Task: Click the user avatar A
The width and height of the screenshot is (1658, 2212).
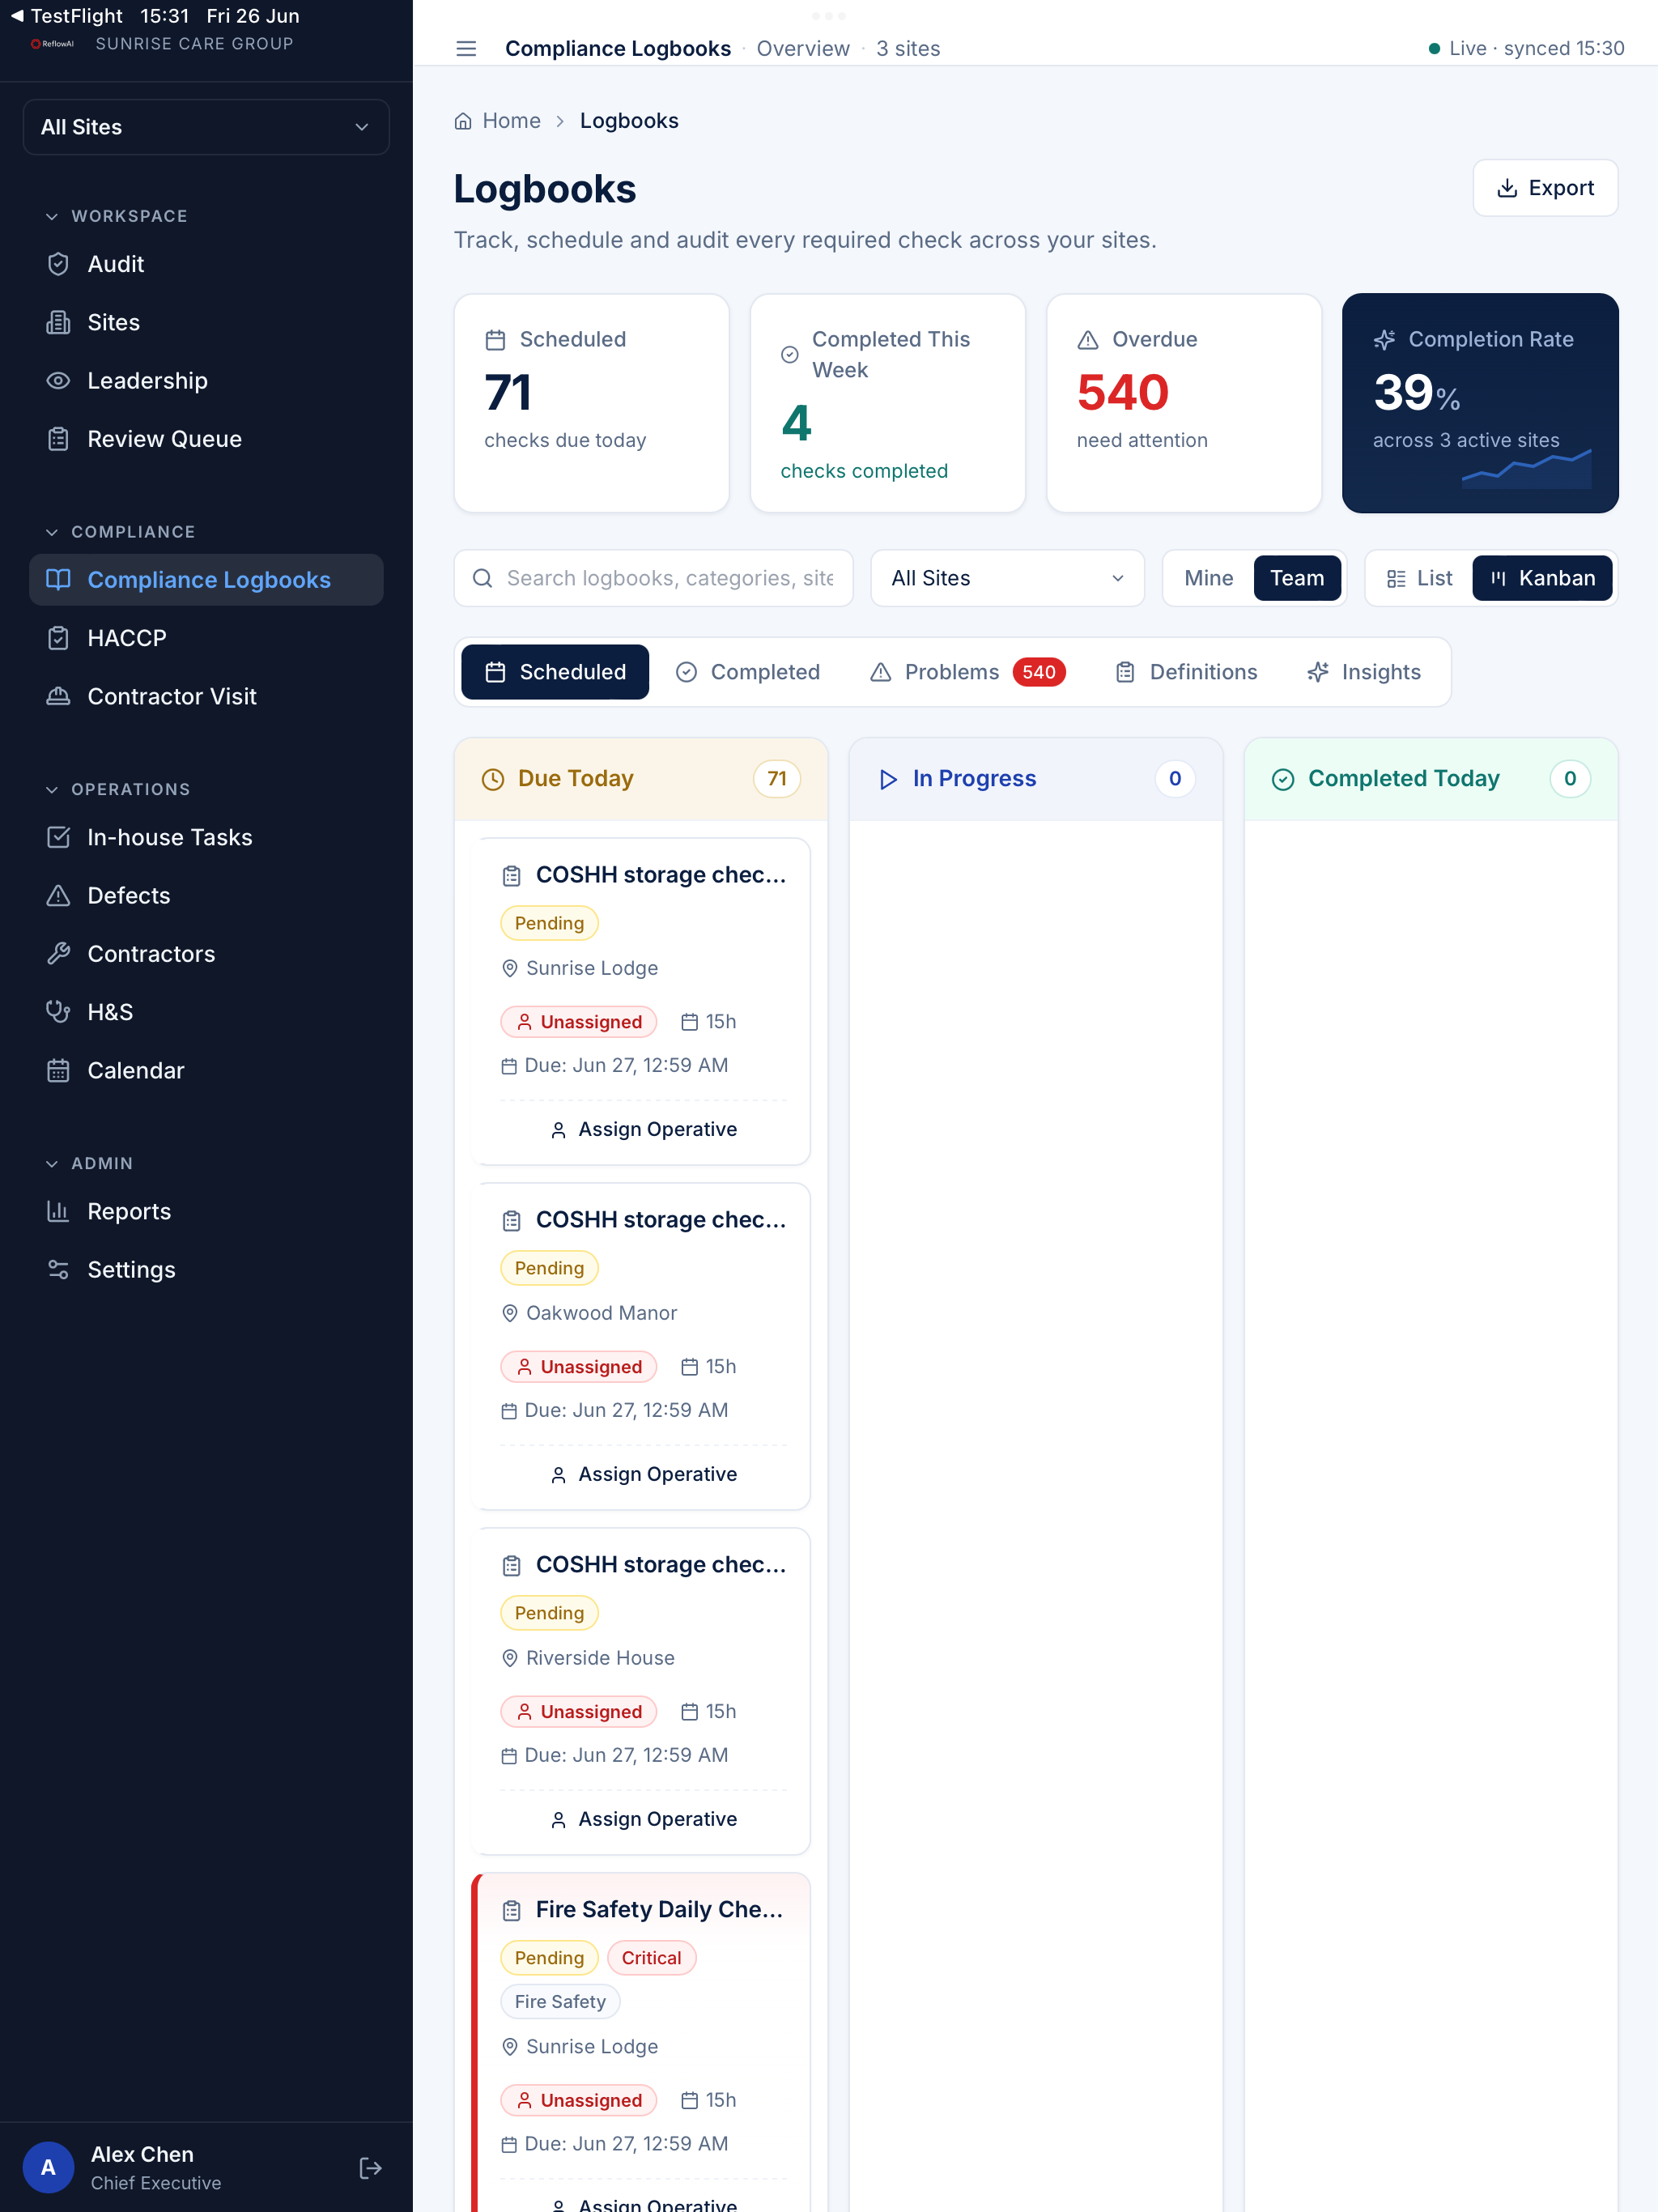Action: coord(48,2167)
